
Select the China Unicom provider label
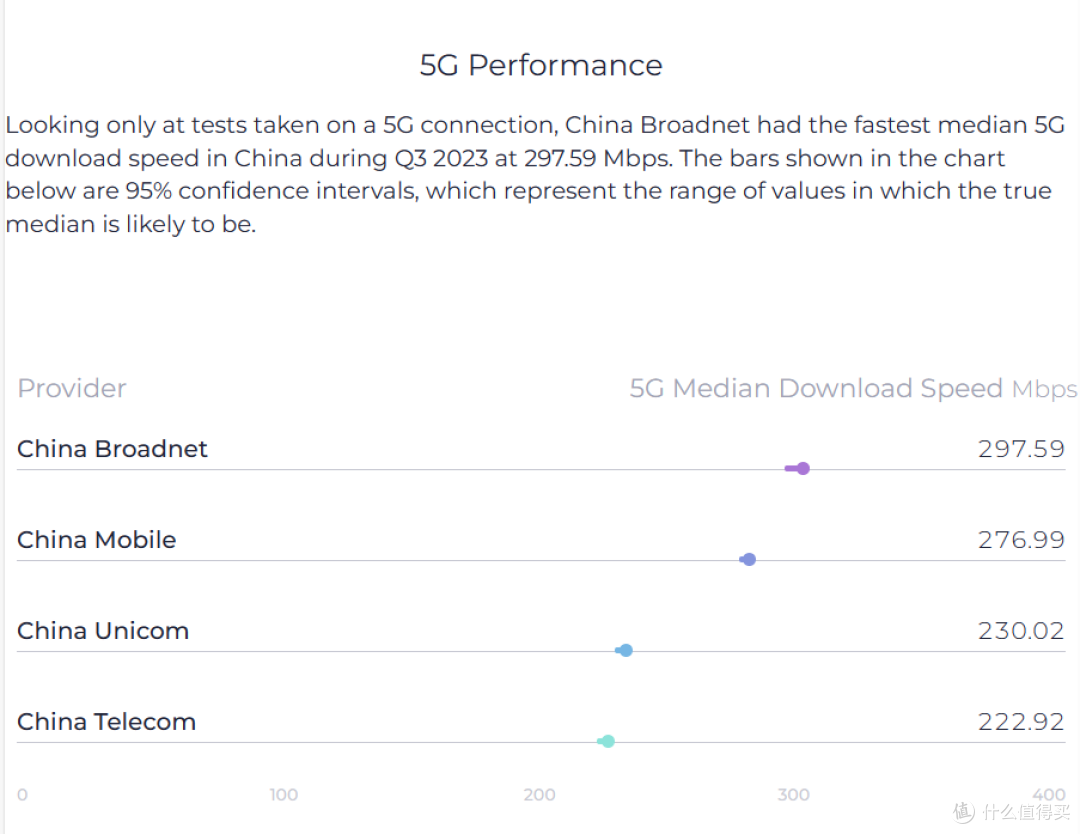[x=103, y=630]
